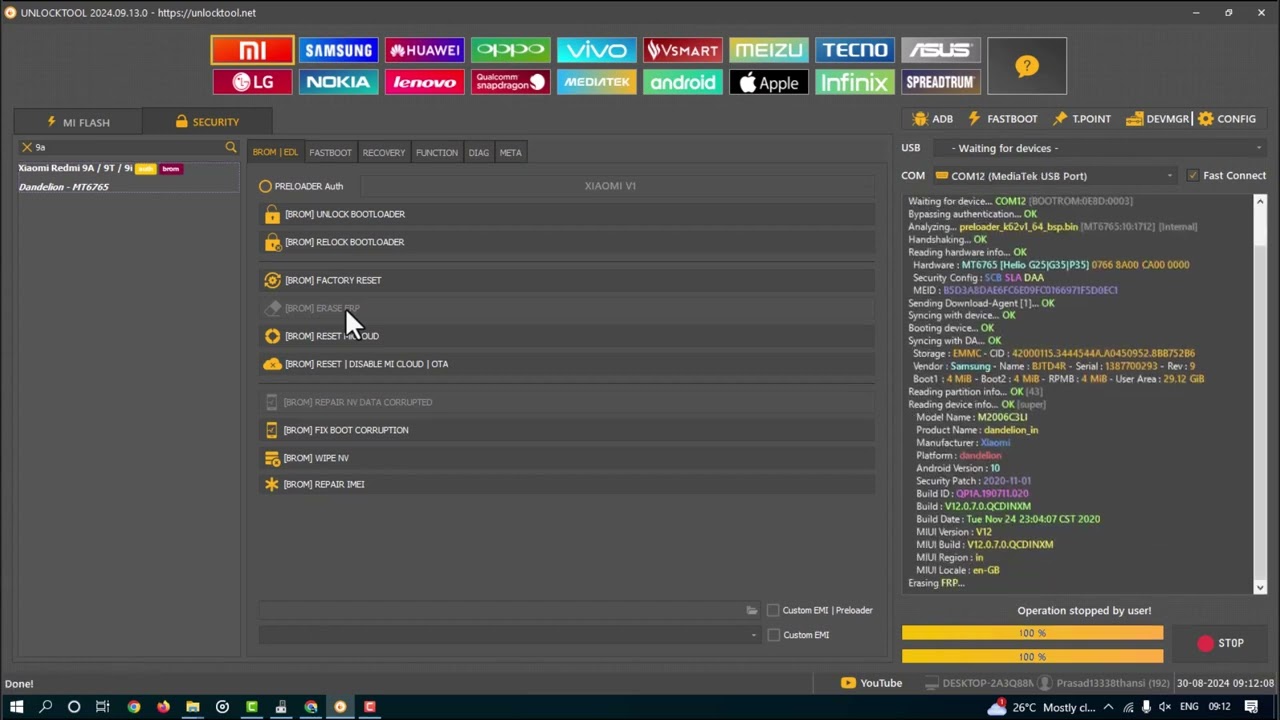Viewport: 1280px width, 720px height.
Task: Open the YouTube link in status bar
Action: click(x=871, y=683)
